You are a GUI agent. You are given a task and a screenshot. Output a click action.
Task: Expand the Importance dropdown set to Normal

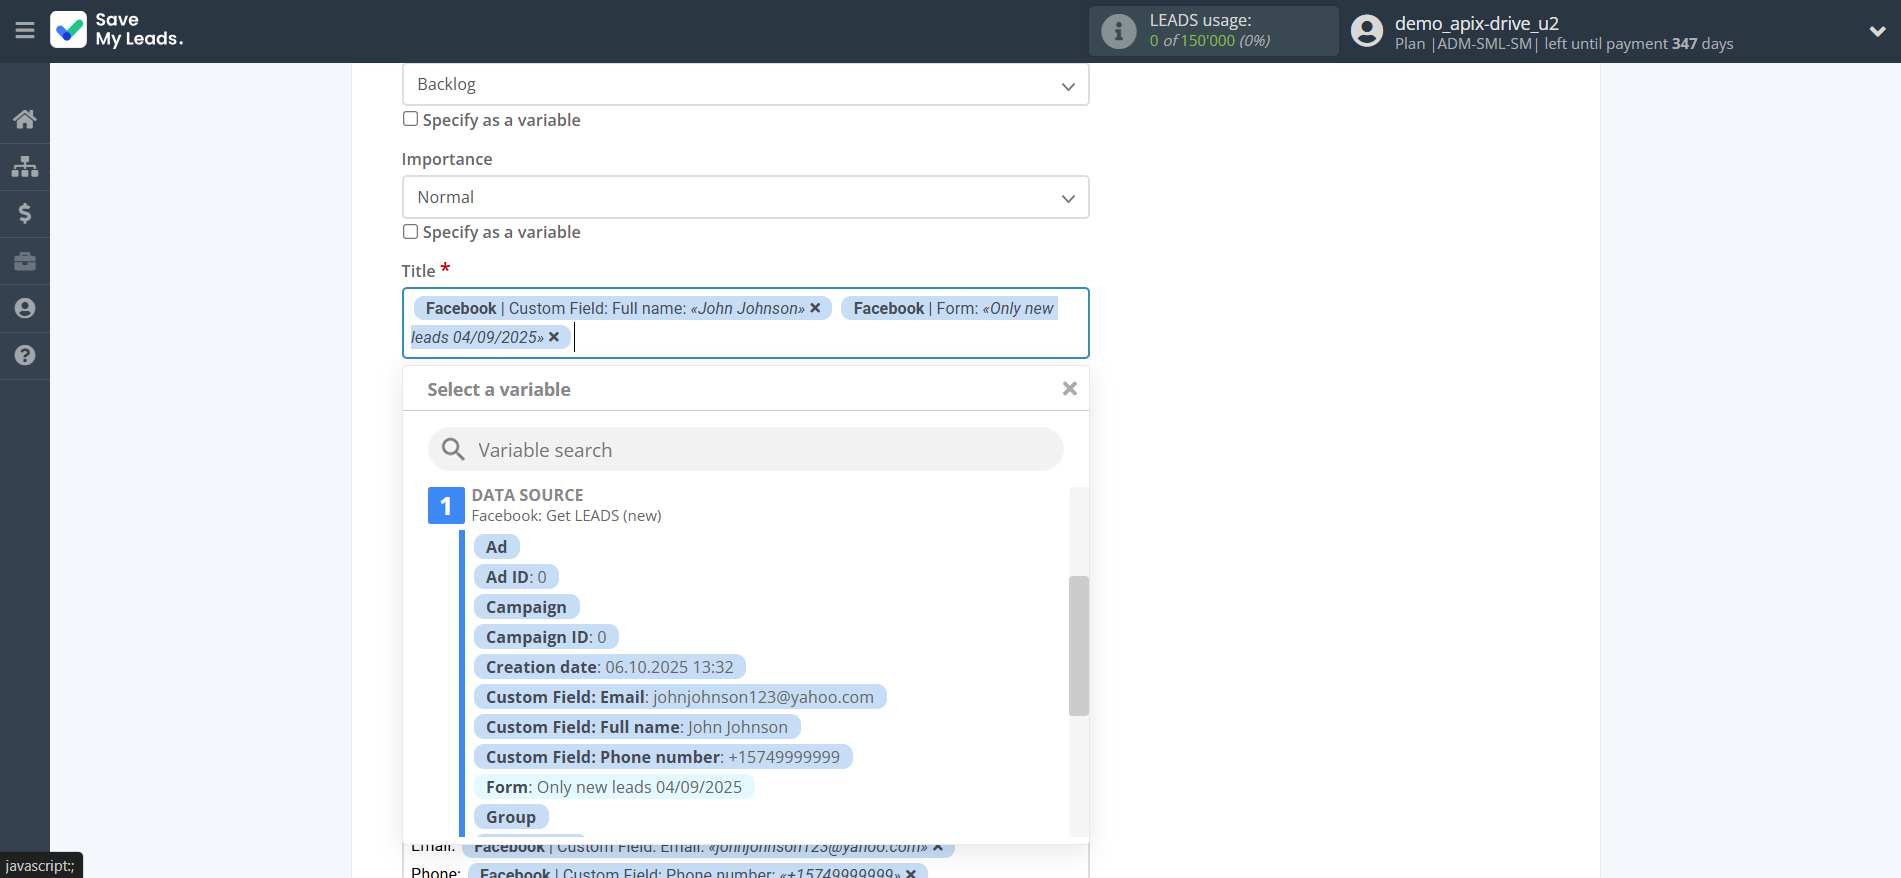click(745, 198)
